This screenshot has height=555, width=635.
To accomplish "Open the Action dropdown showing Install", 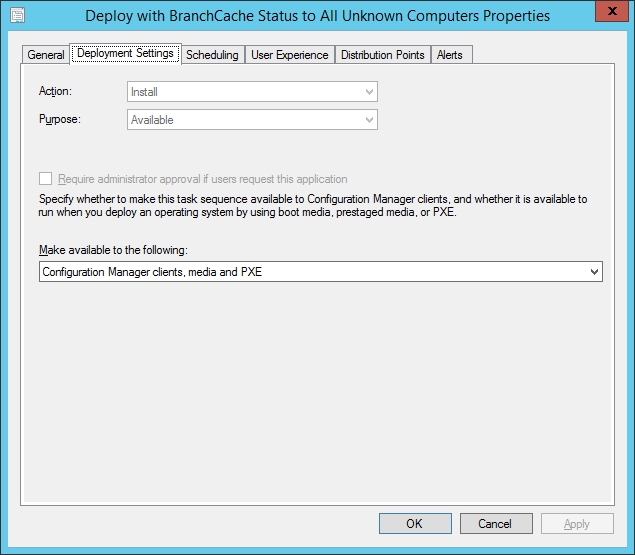I will click(253, 92).
